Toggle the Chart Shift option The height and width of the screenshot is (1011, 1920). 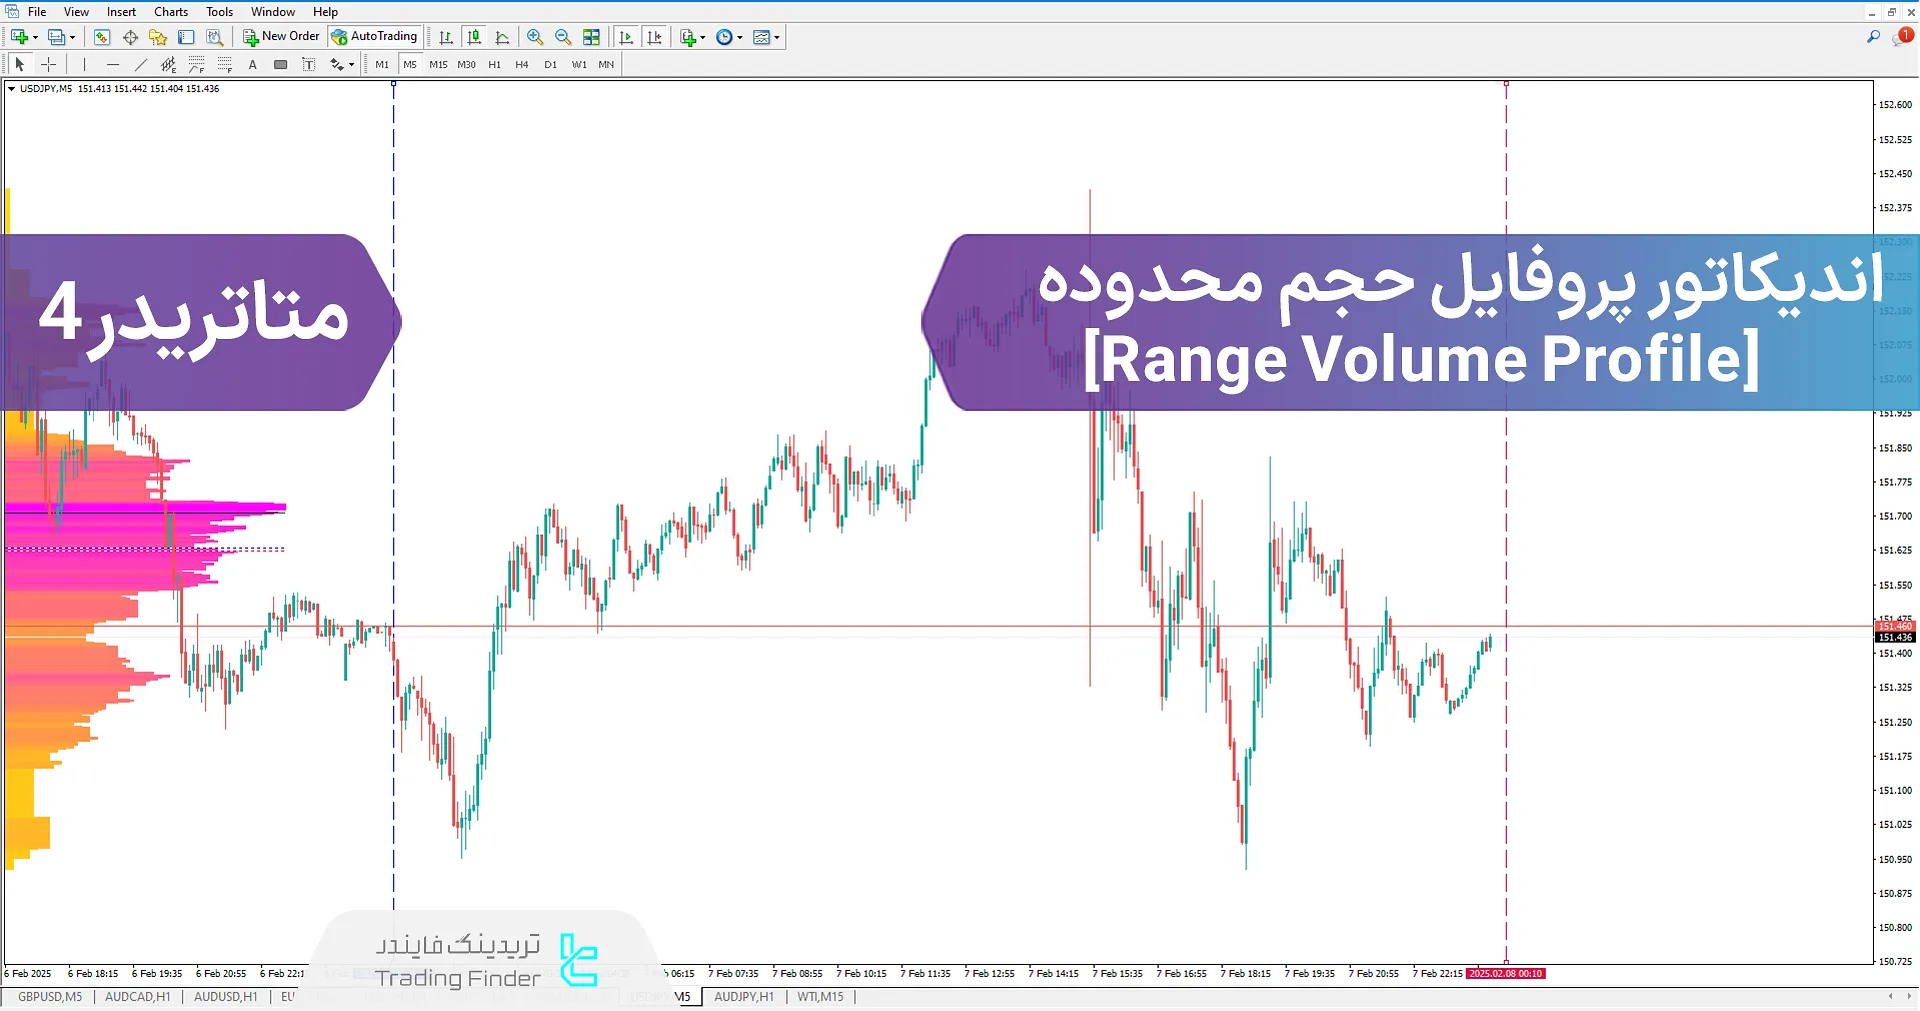652,37
